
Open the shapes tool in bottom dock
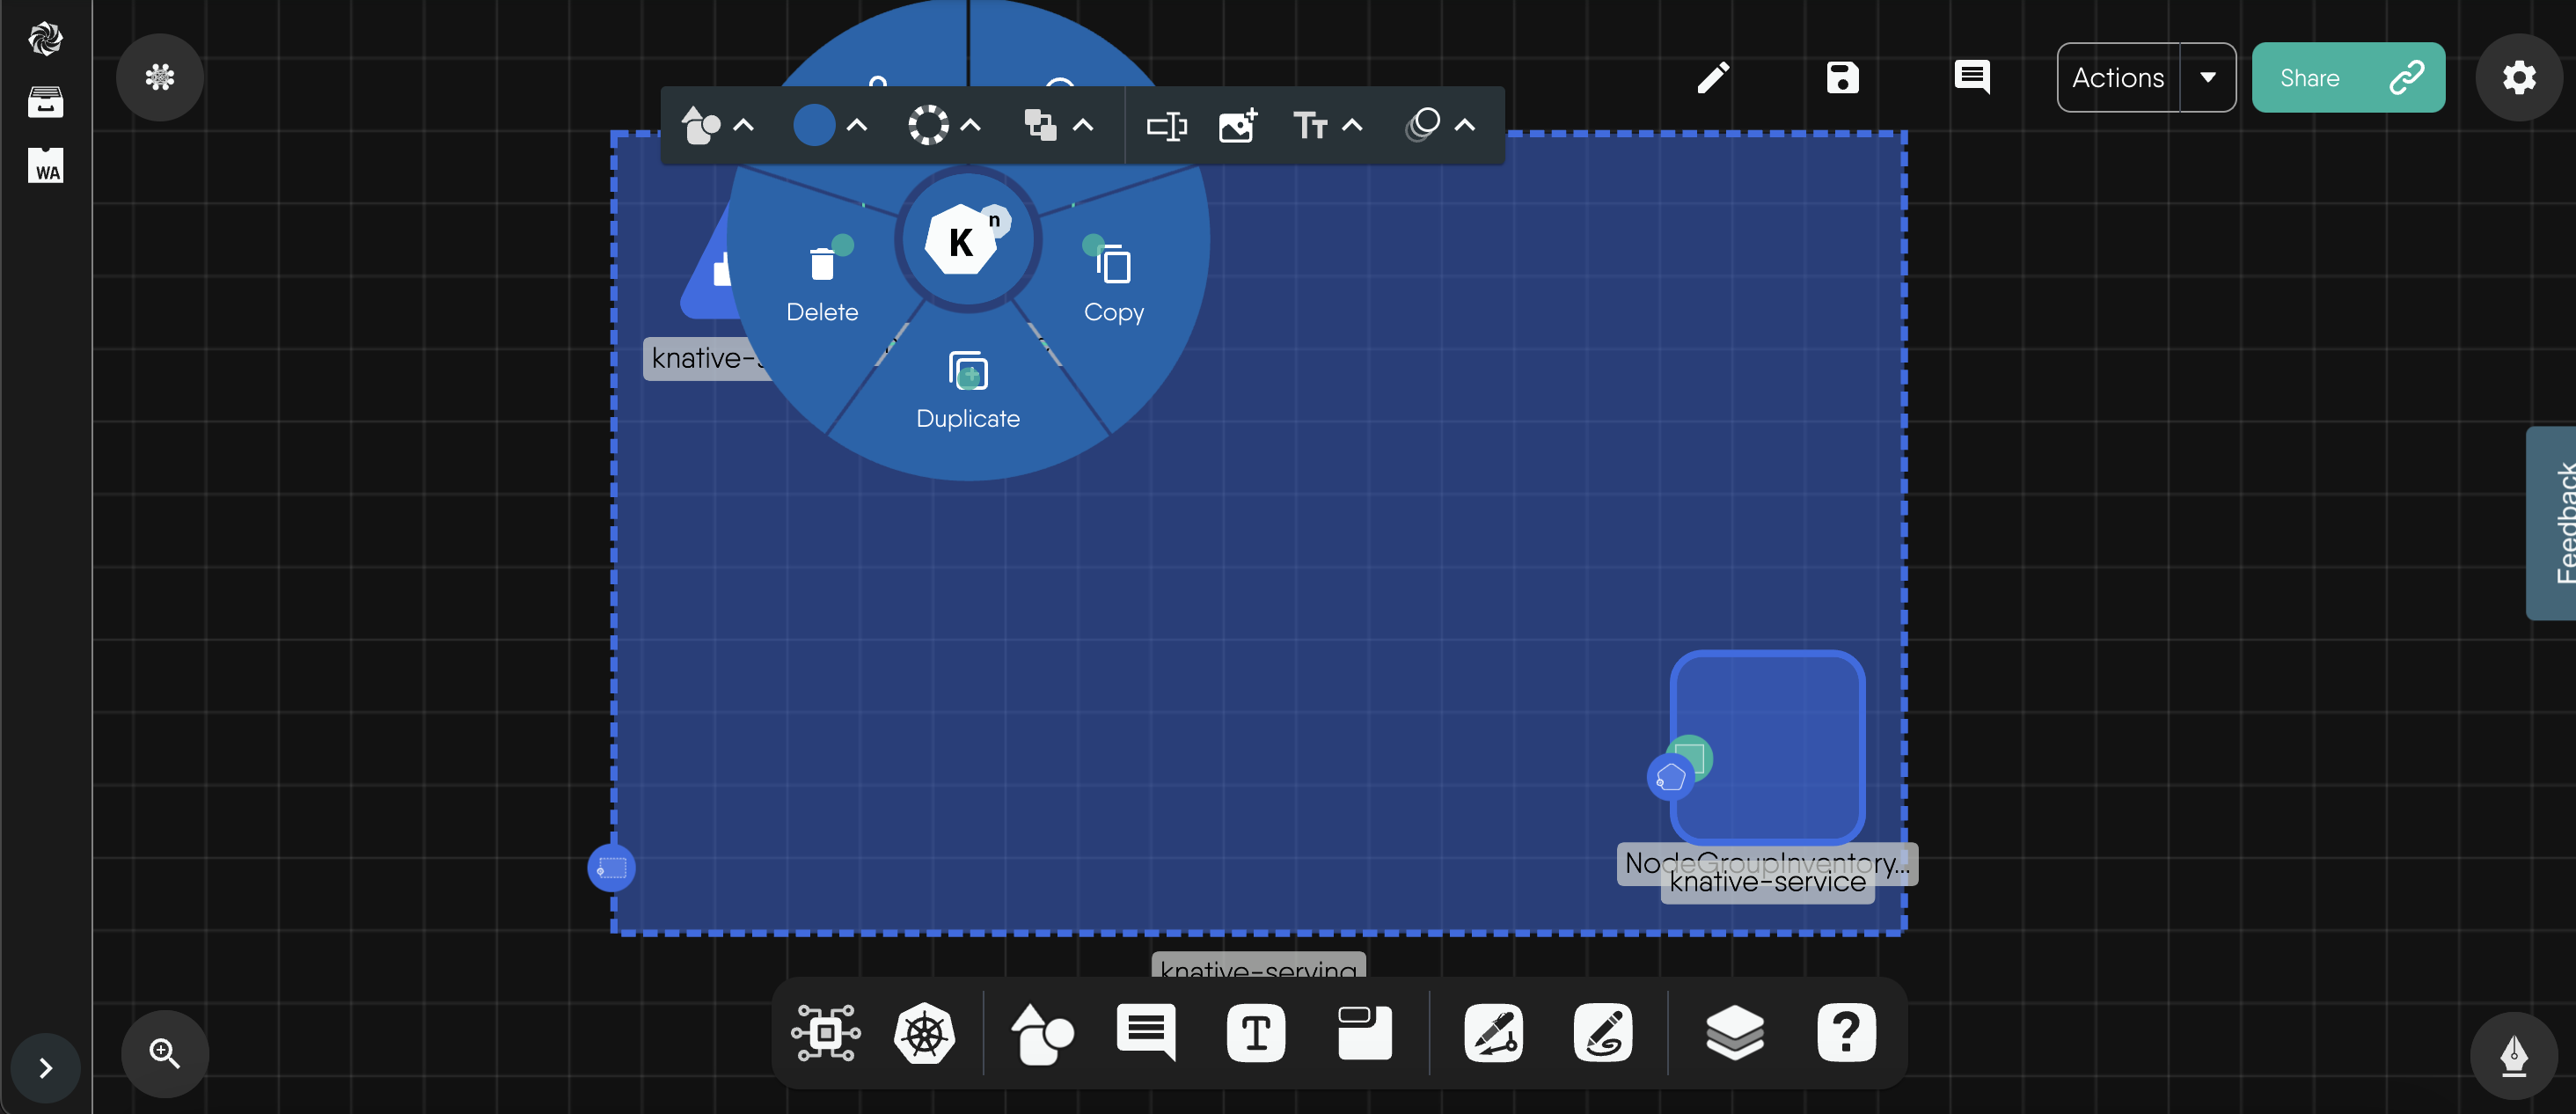[x=1042, y=1032]
